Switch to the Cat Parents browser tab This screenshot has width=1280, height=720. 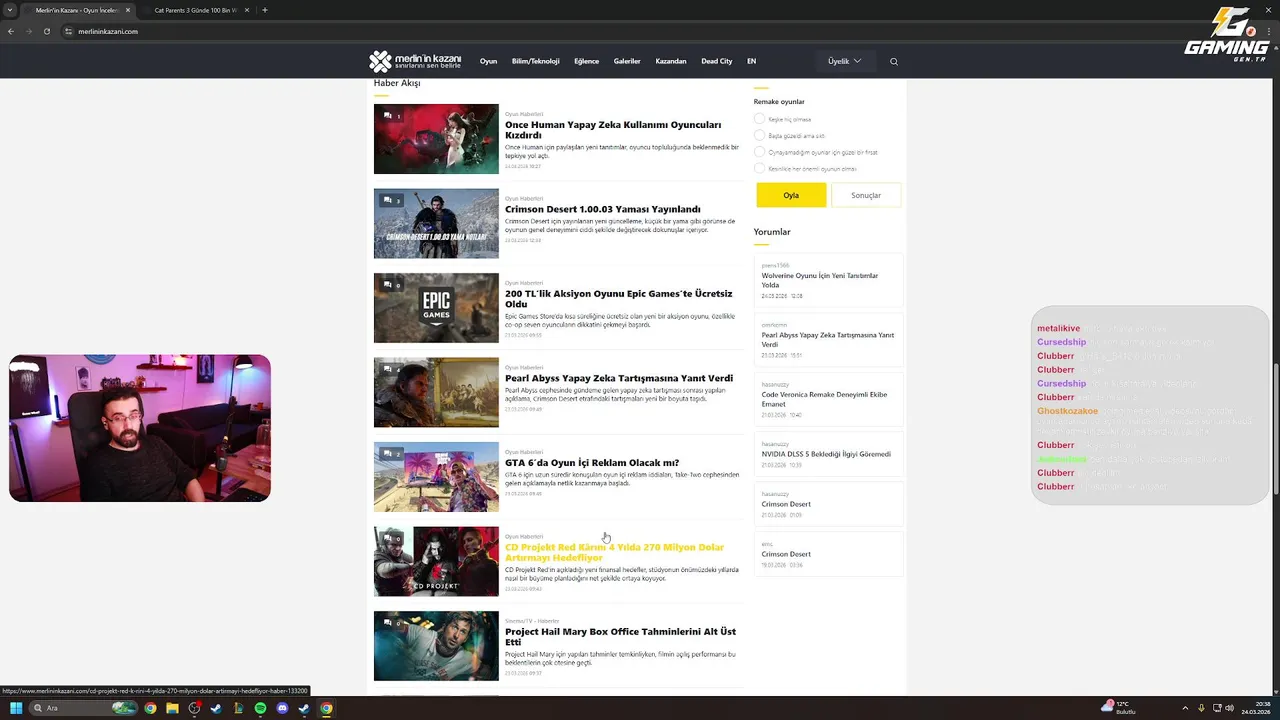click(196, 10)
